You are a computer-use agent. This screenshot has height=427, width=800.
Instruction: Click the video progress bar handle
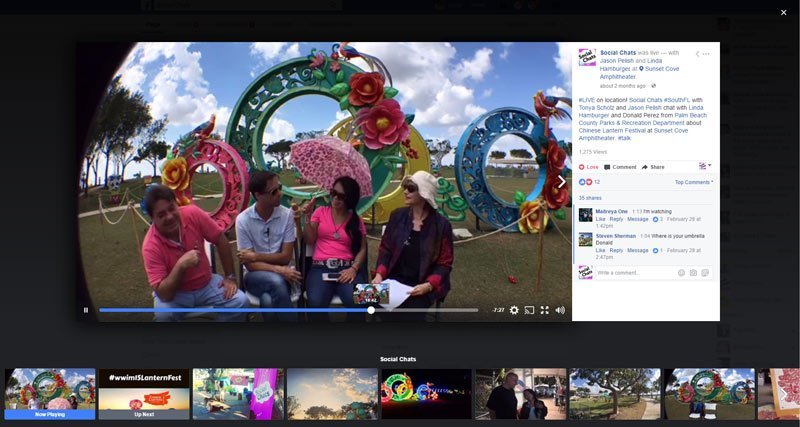(x=371, y=310)
